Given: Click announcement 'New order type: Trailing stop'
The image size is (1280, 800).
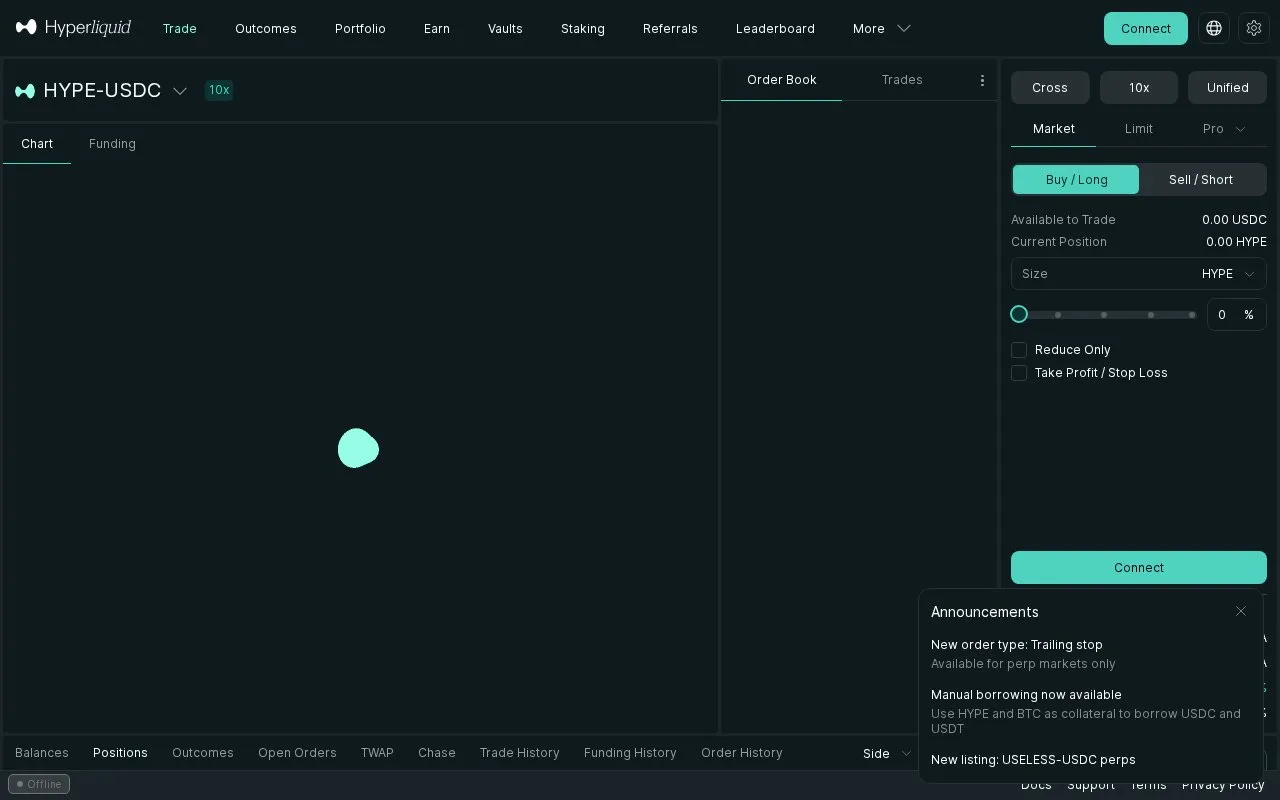Looking at the screenshot, I should 1017,645.
